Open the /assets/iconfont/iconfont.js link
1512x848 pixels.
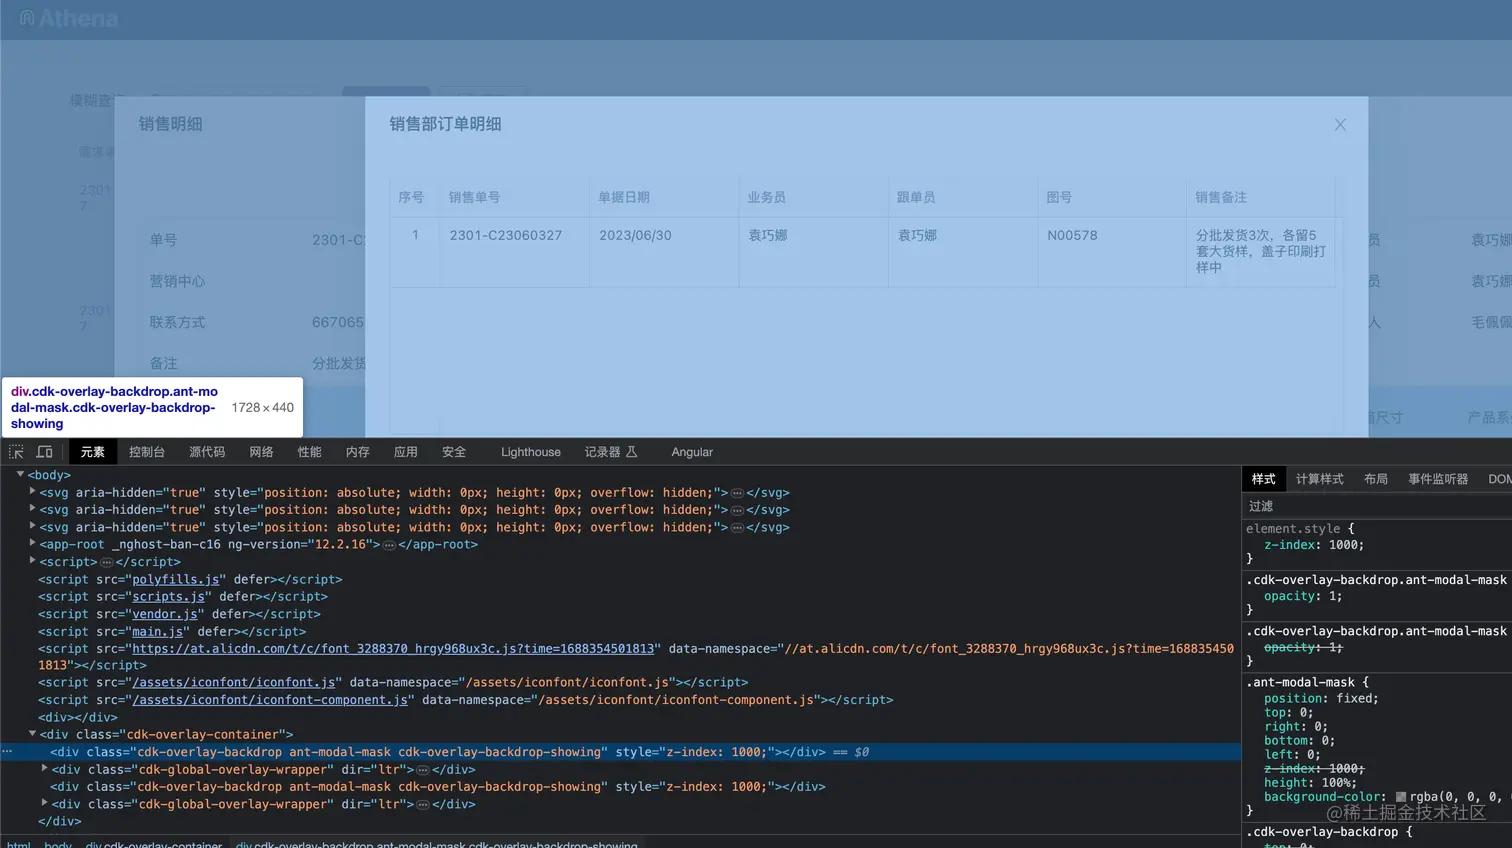234,683
